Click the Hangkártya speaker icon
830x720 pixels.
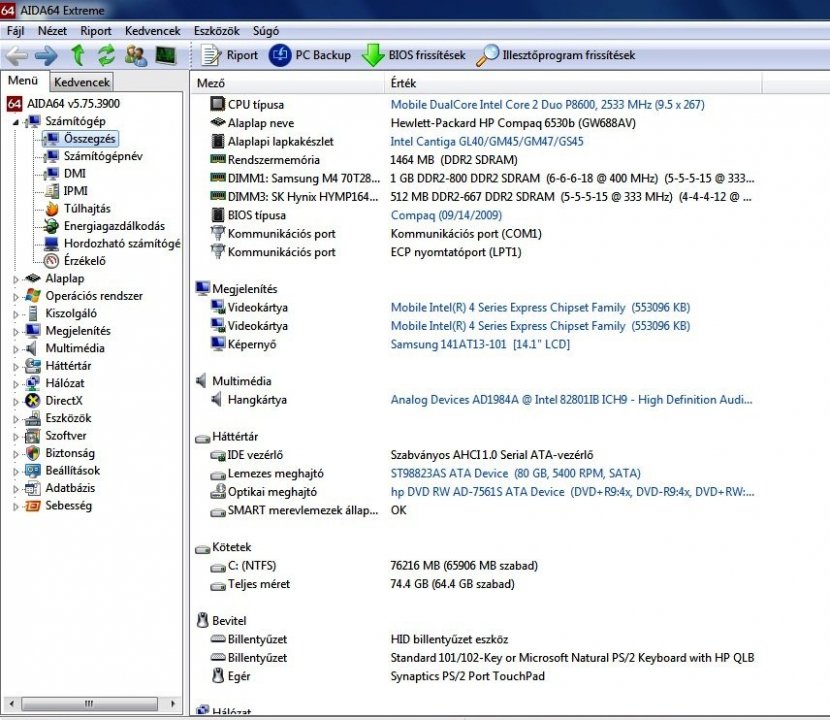216,399
